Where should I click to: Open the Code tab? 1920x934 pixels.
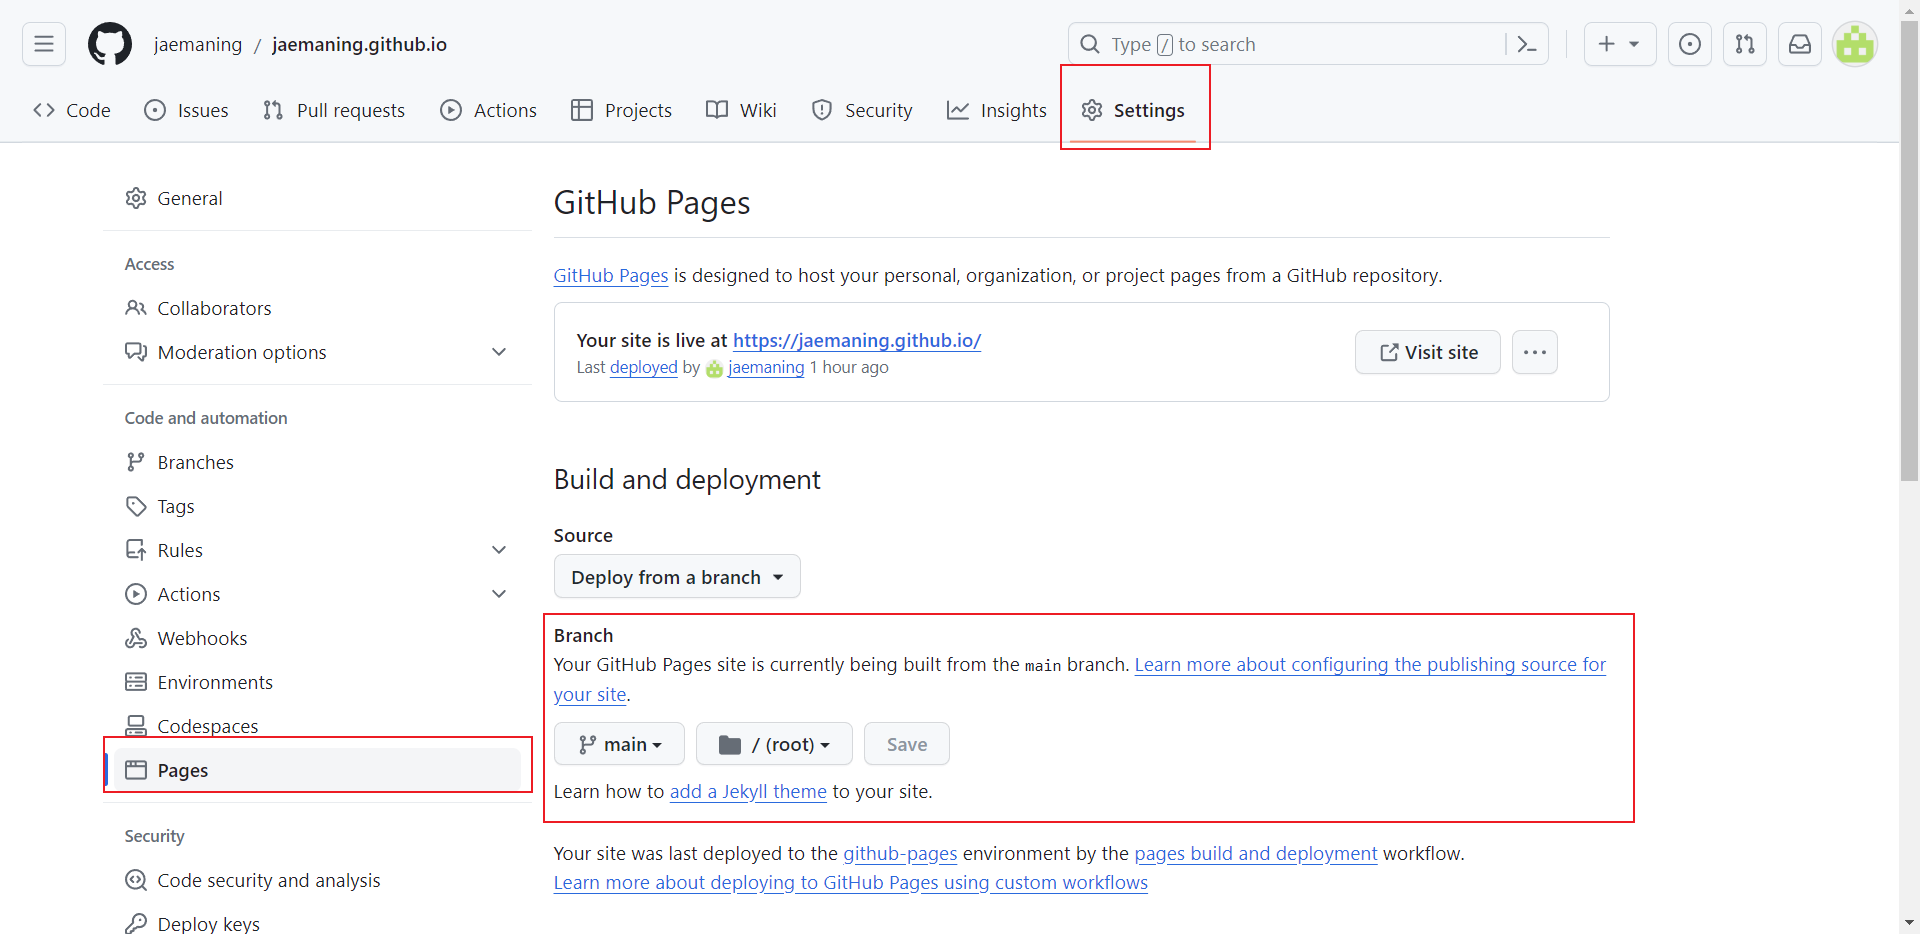[72, 110]
